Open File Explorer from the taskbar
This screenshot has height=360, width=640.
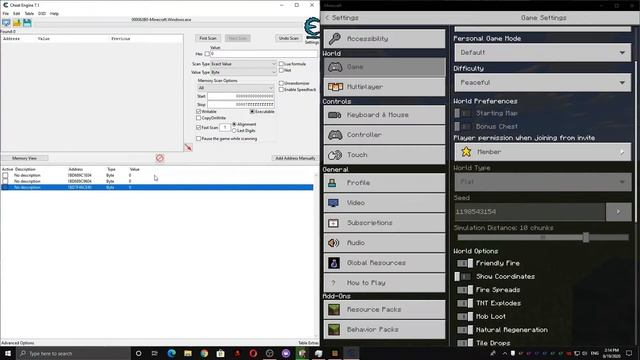(188, 353)
